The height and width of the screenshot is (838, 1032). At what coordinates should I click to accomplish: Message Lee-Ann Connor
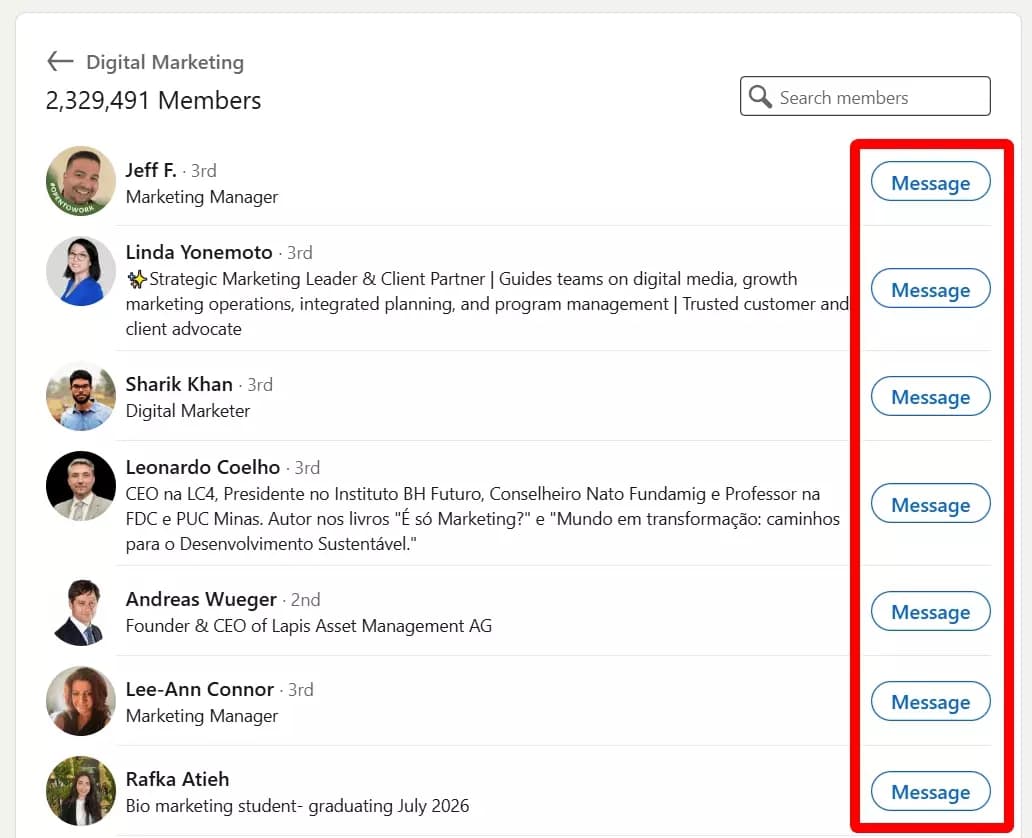930,702
